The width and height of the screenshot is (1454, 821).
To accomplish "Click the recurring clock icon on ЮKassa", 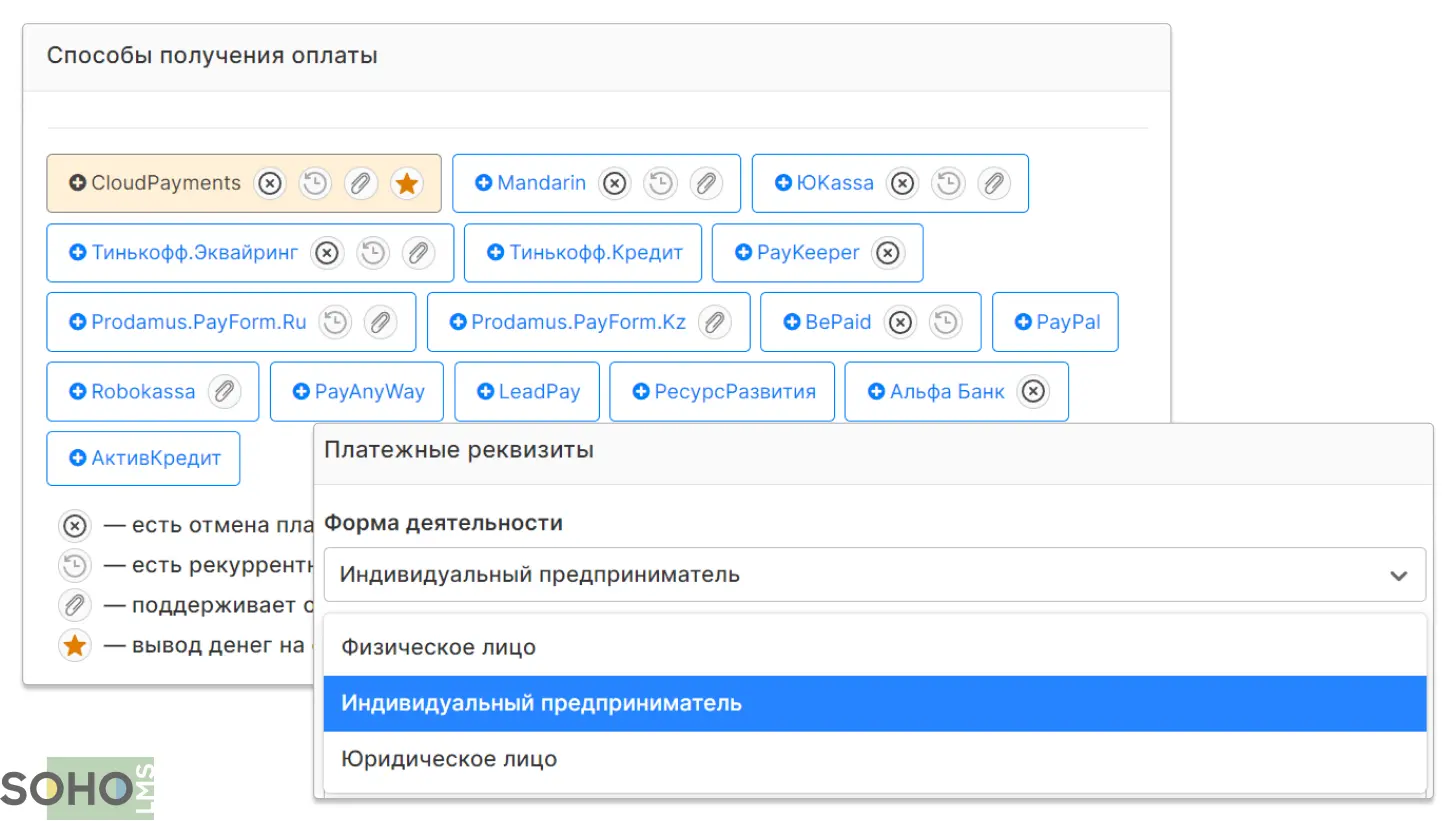I will click(x=948, y=183).
